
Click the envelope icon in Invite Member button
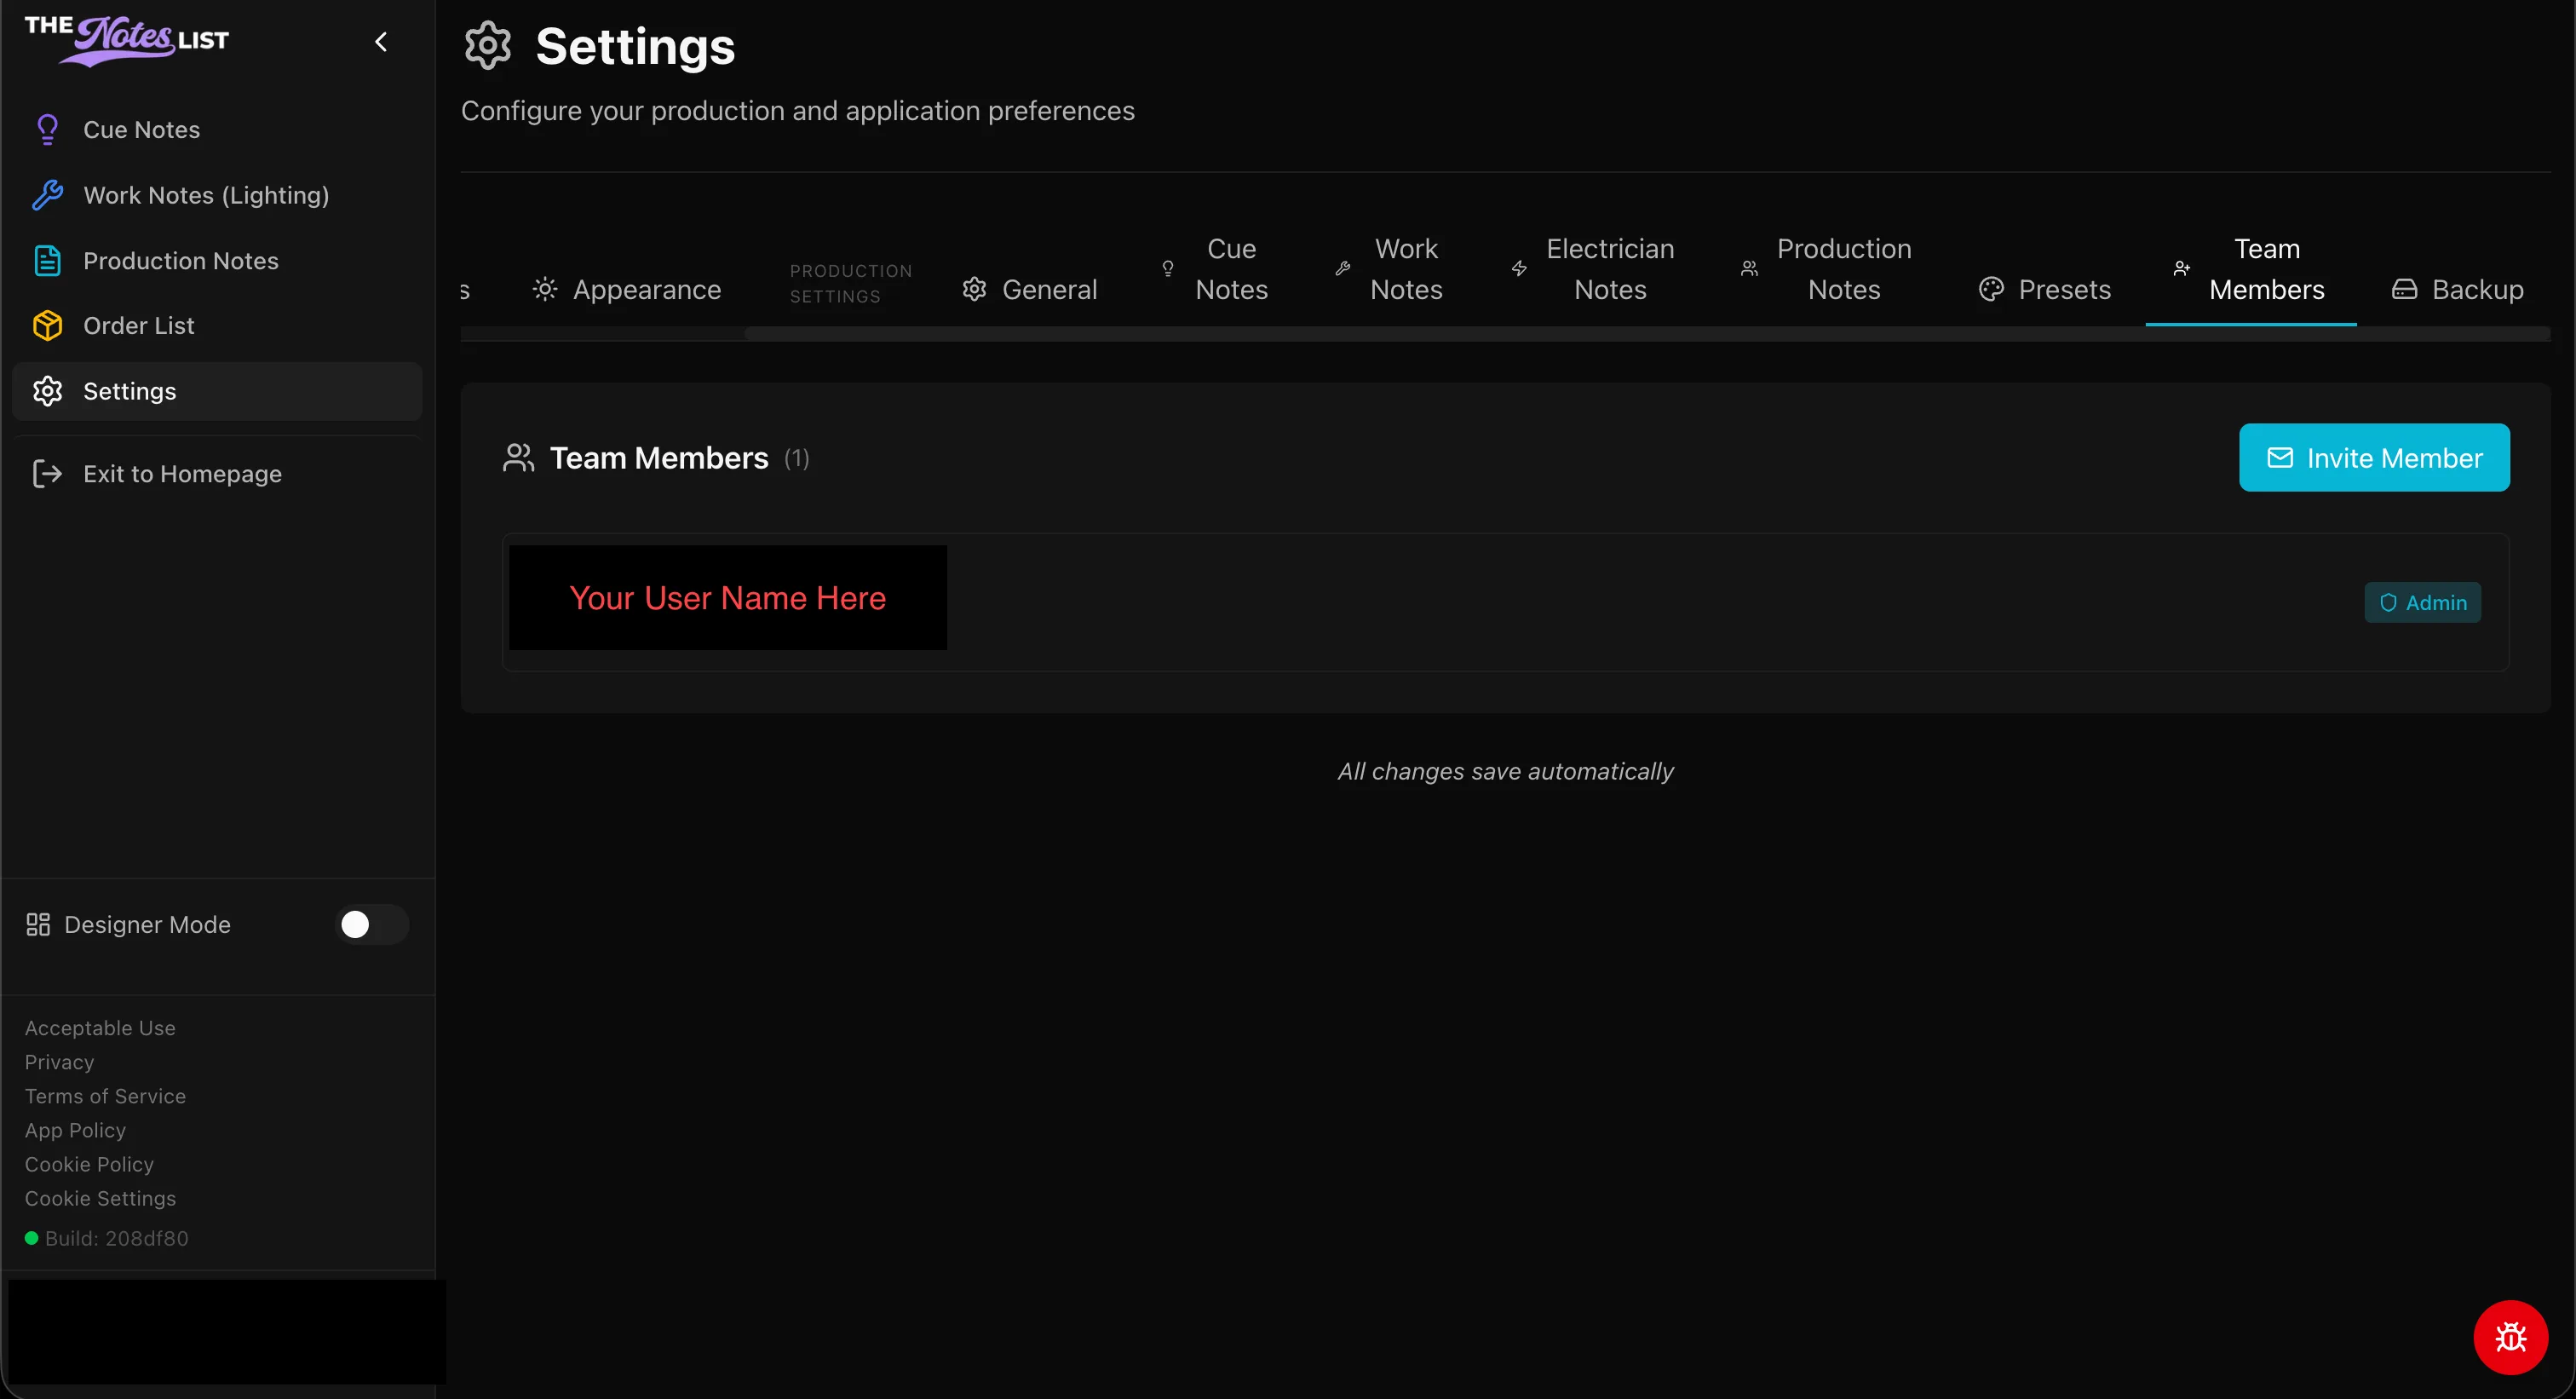tap(2280, 457)
